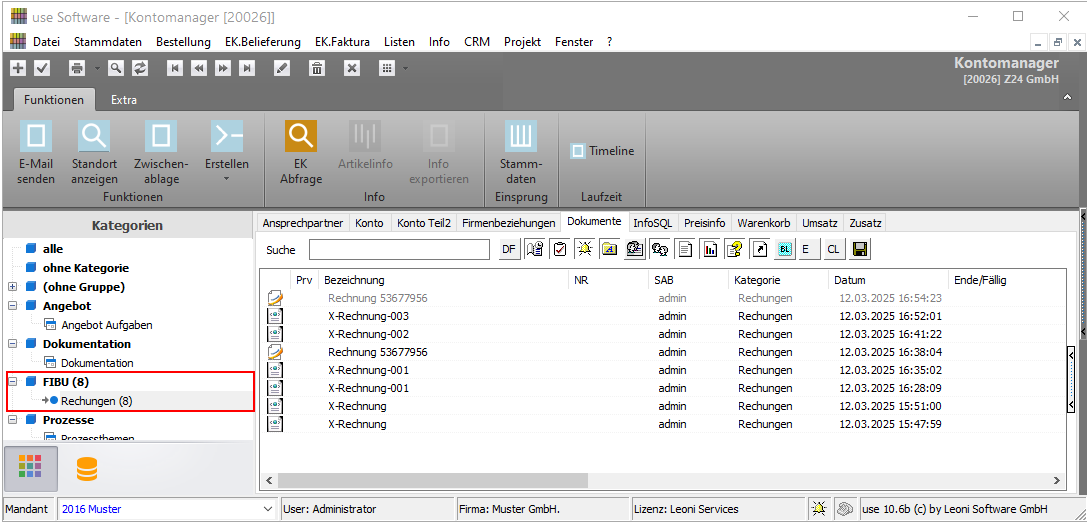
Task: Collapse the FIBU (8) tree node
Action: point(12,382)
